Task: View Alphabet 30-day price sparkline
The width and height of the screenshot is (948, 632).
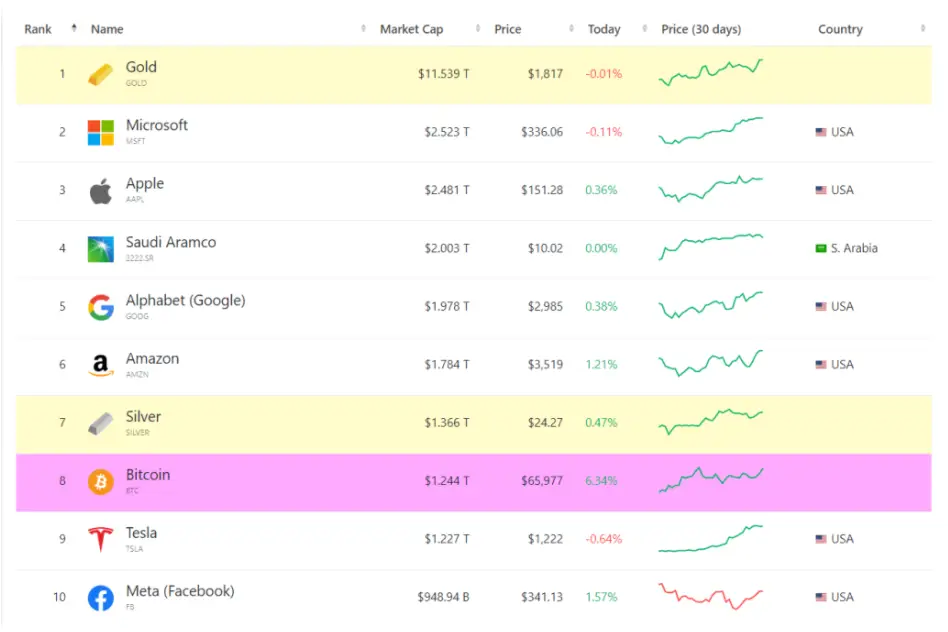Action: 710,305
